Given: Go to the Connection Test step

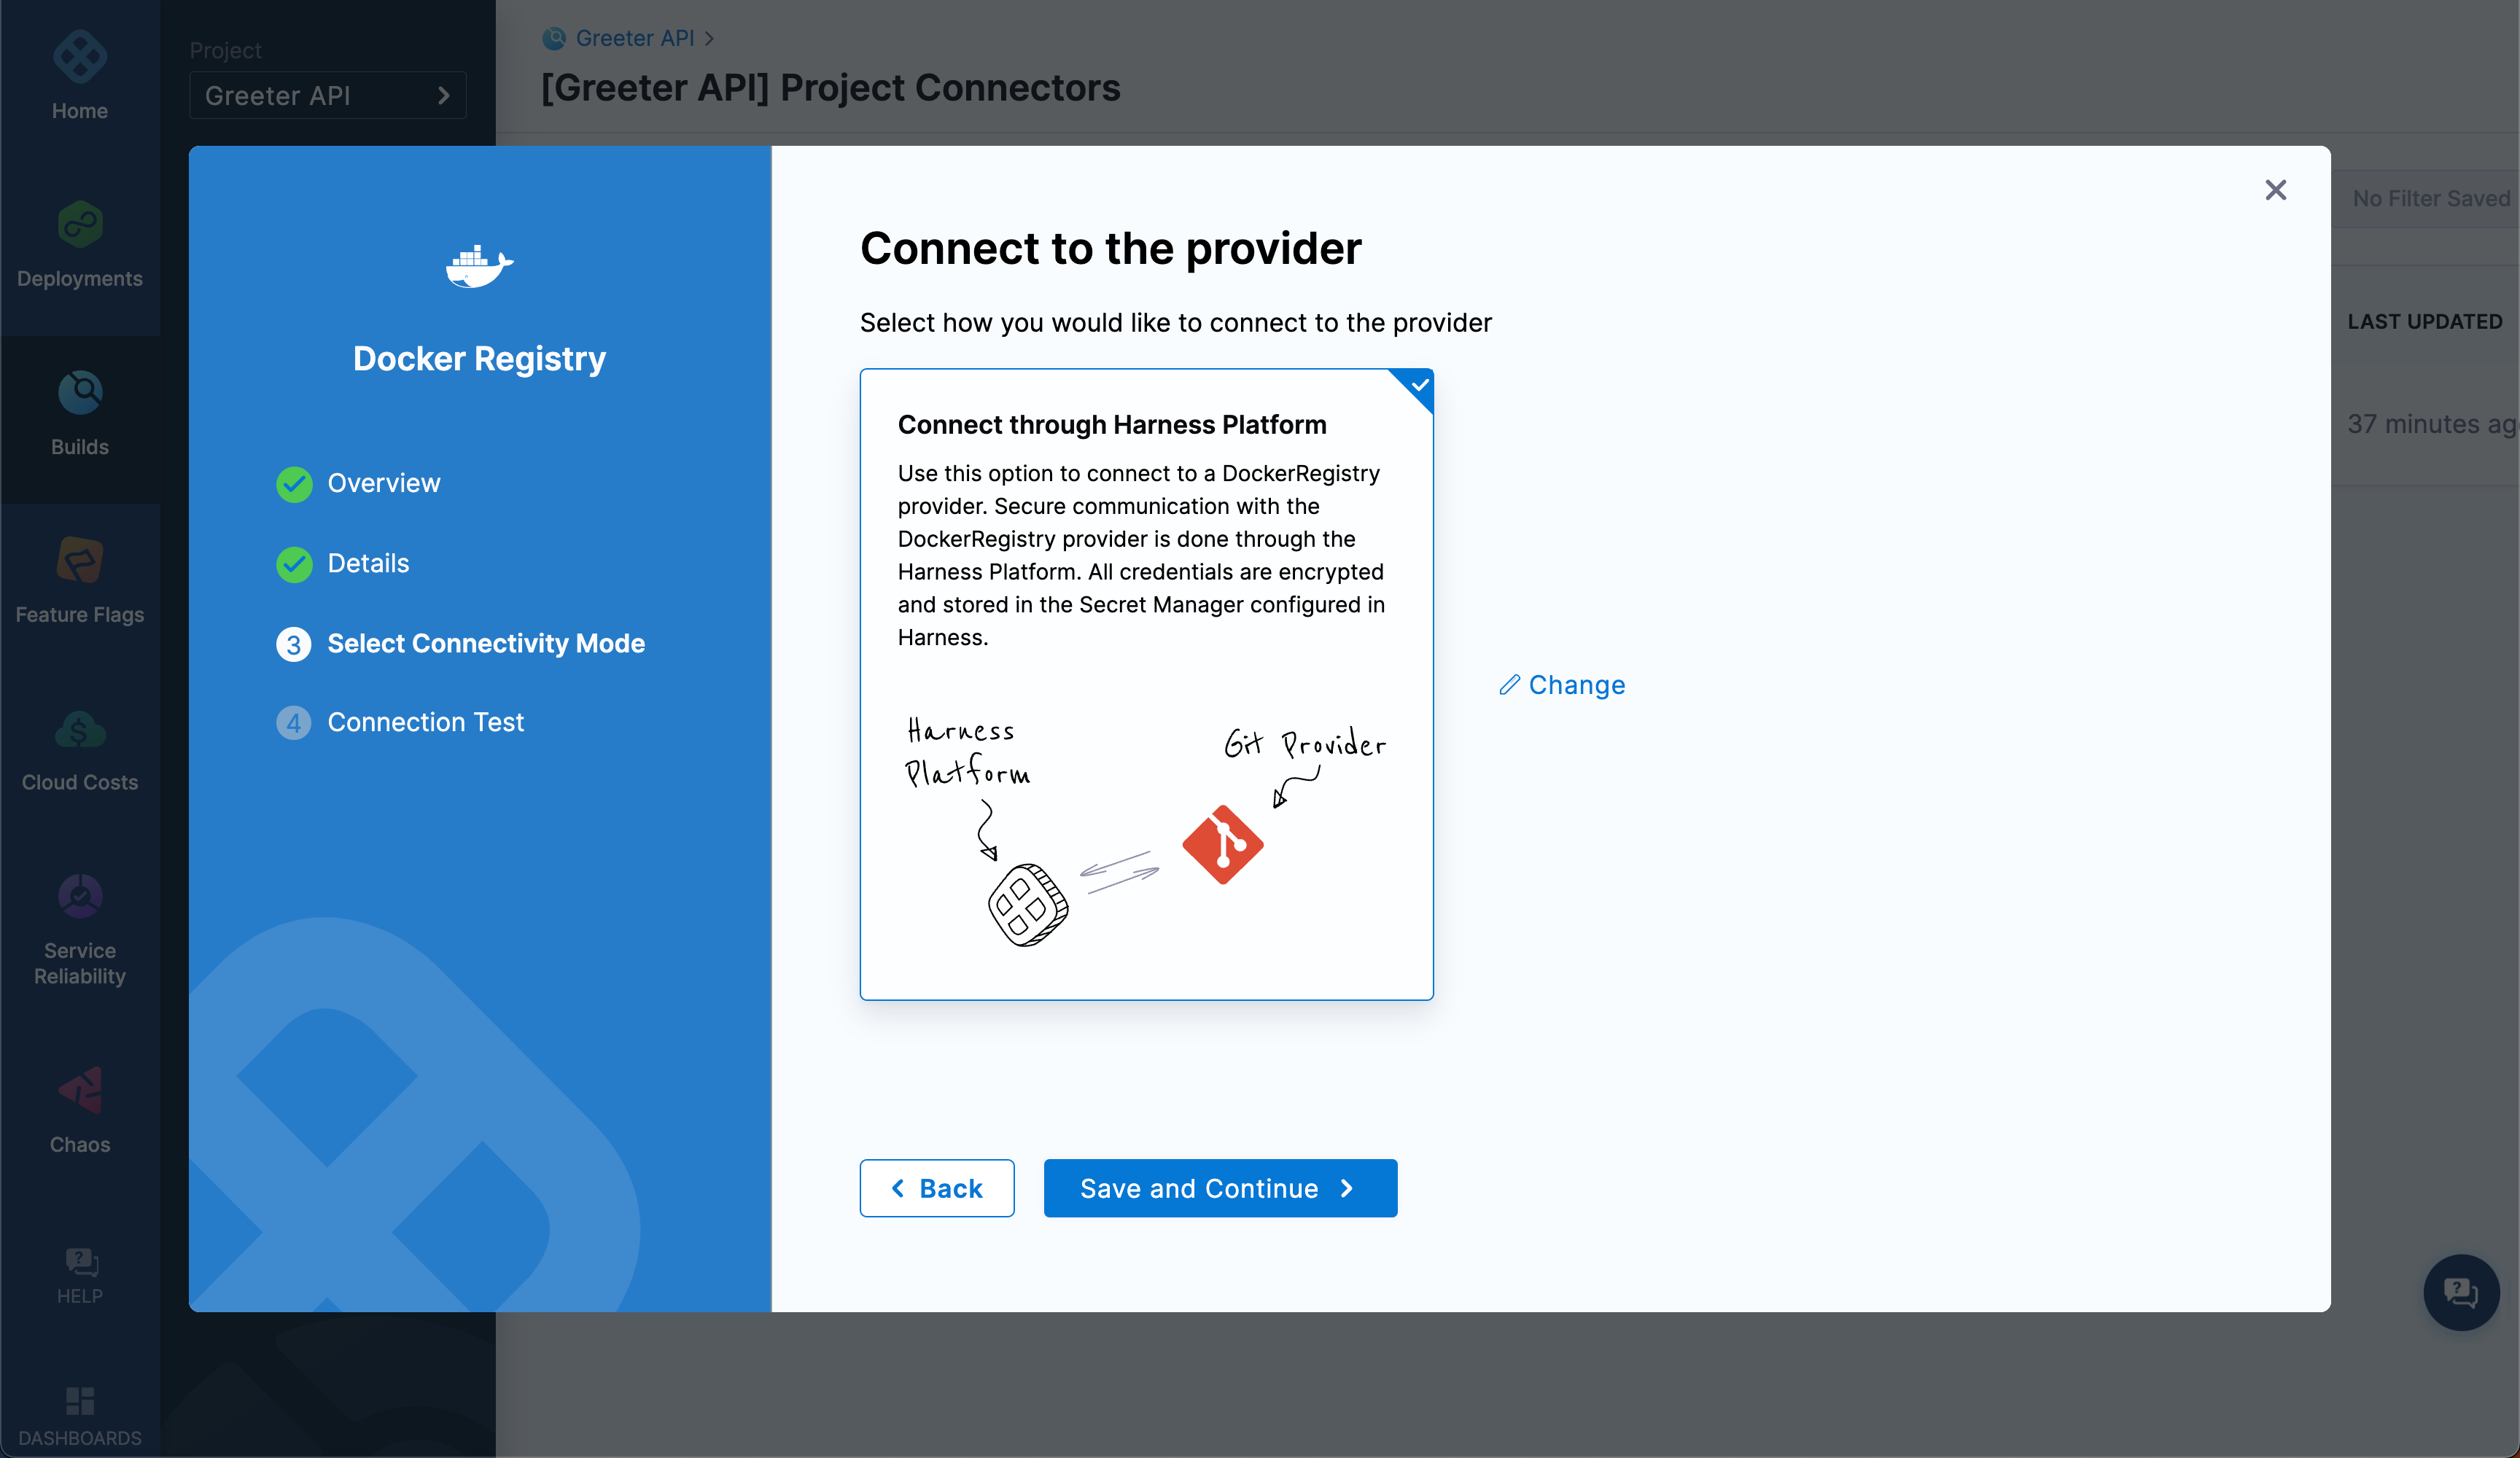Looking at the screenshot, I should pyautogui.click(x=426, y=723).
